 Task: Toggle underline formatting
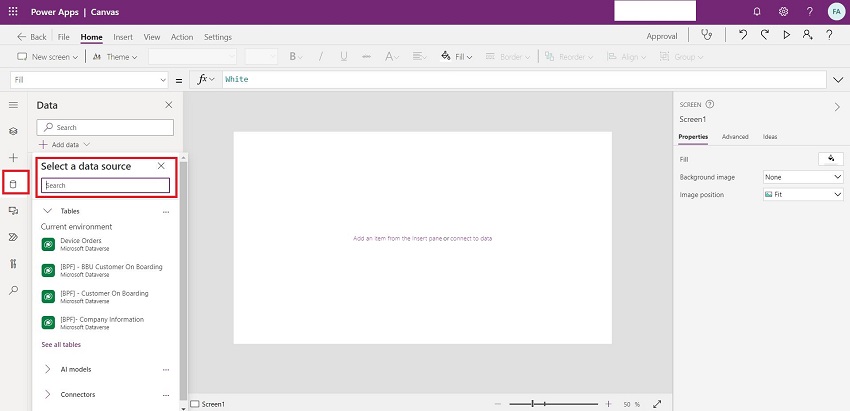344,56
